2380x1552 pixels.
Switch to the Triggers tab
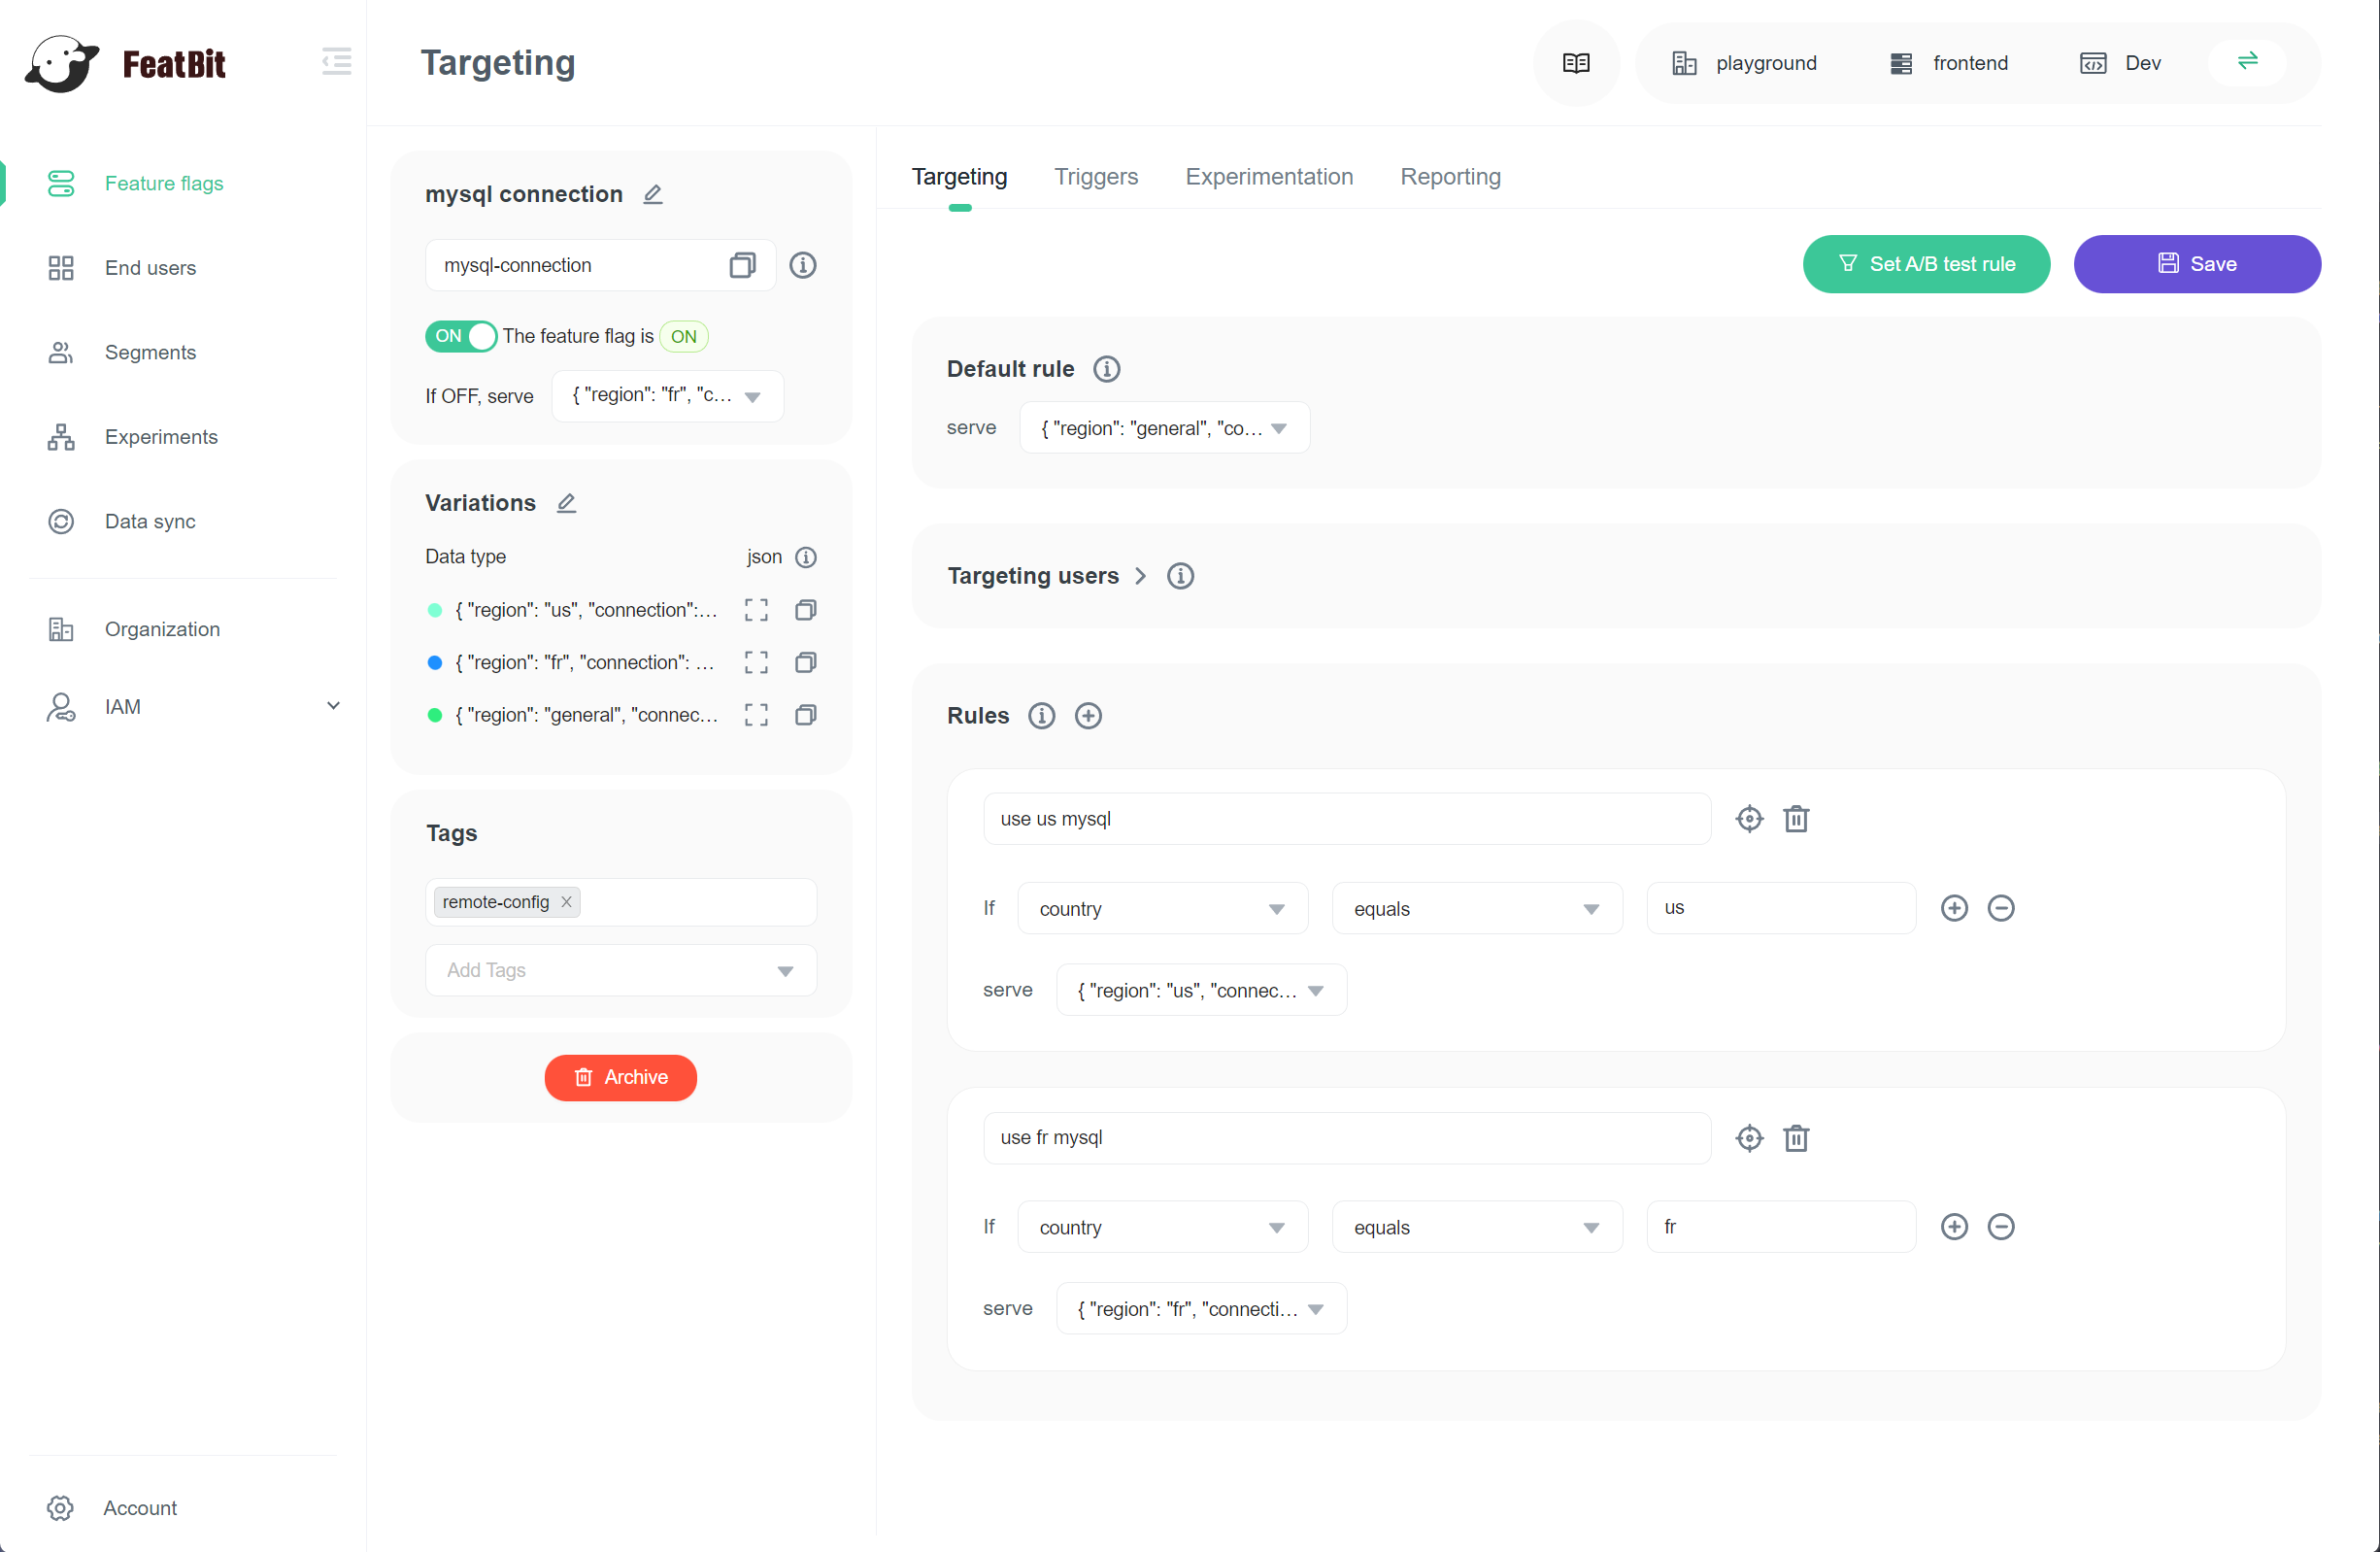click(1096, 177)
